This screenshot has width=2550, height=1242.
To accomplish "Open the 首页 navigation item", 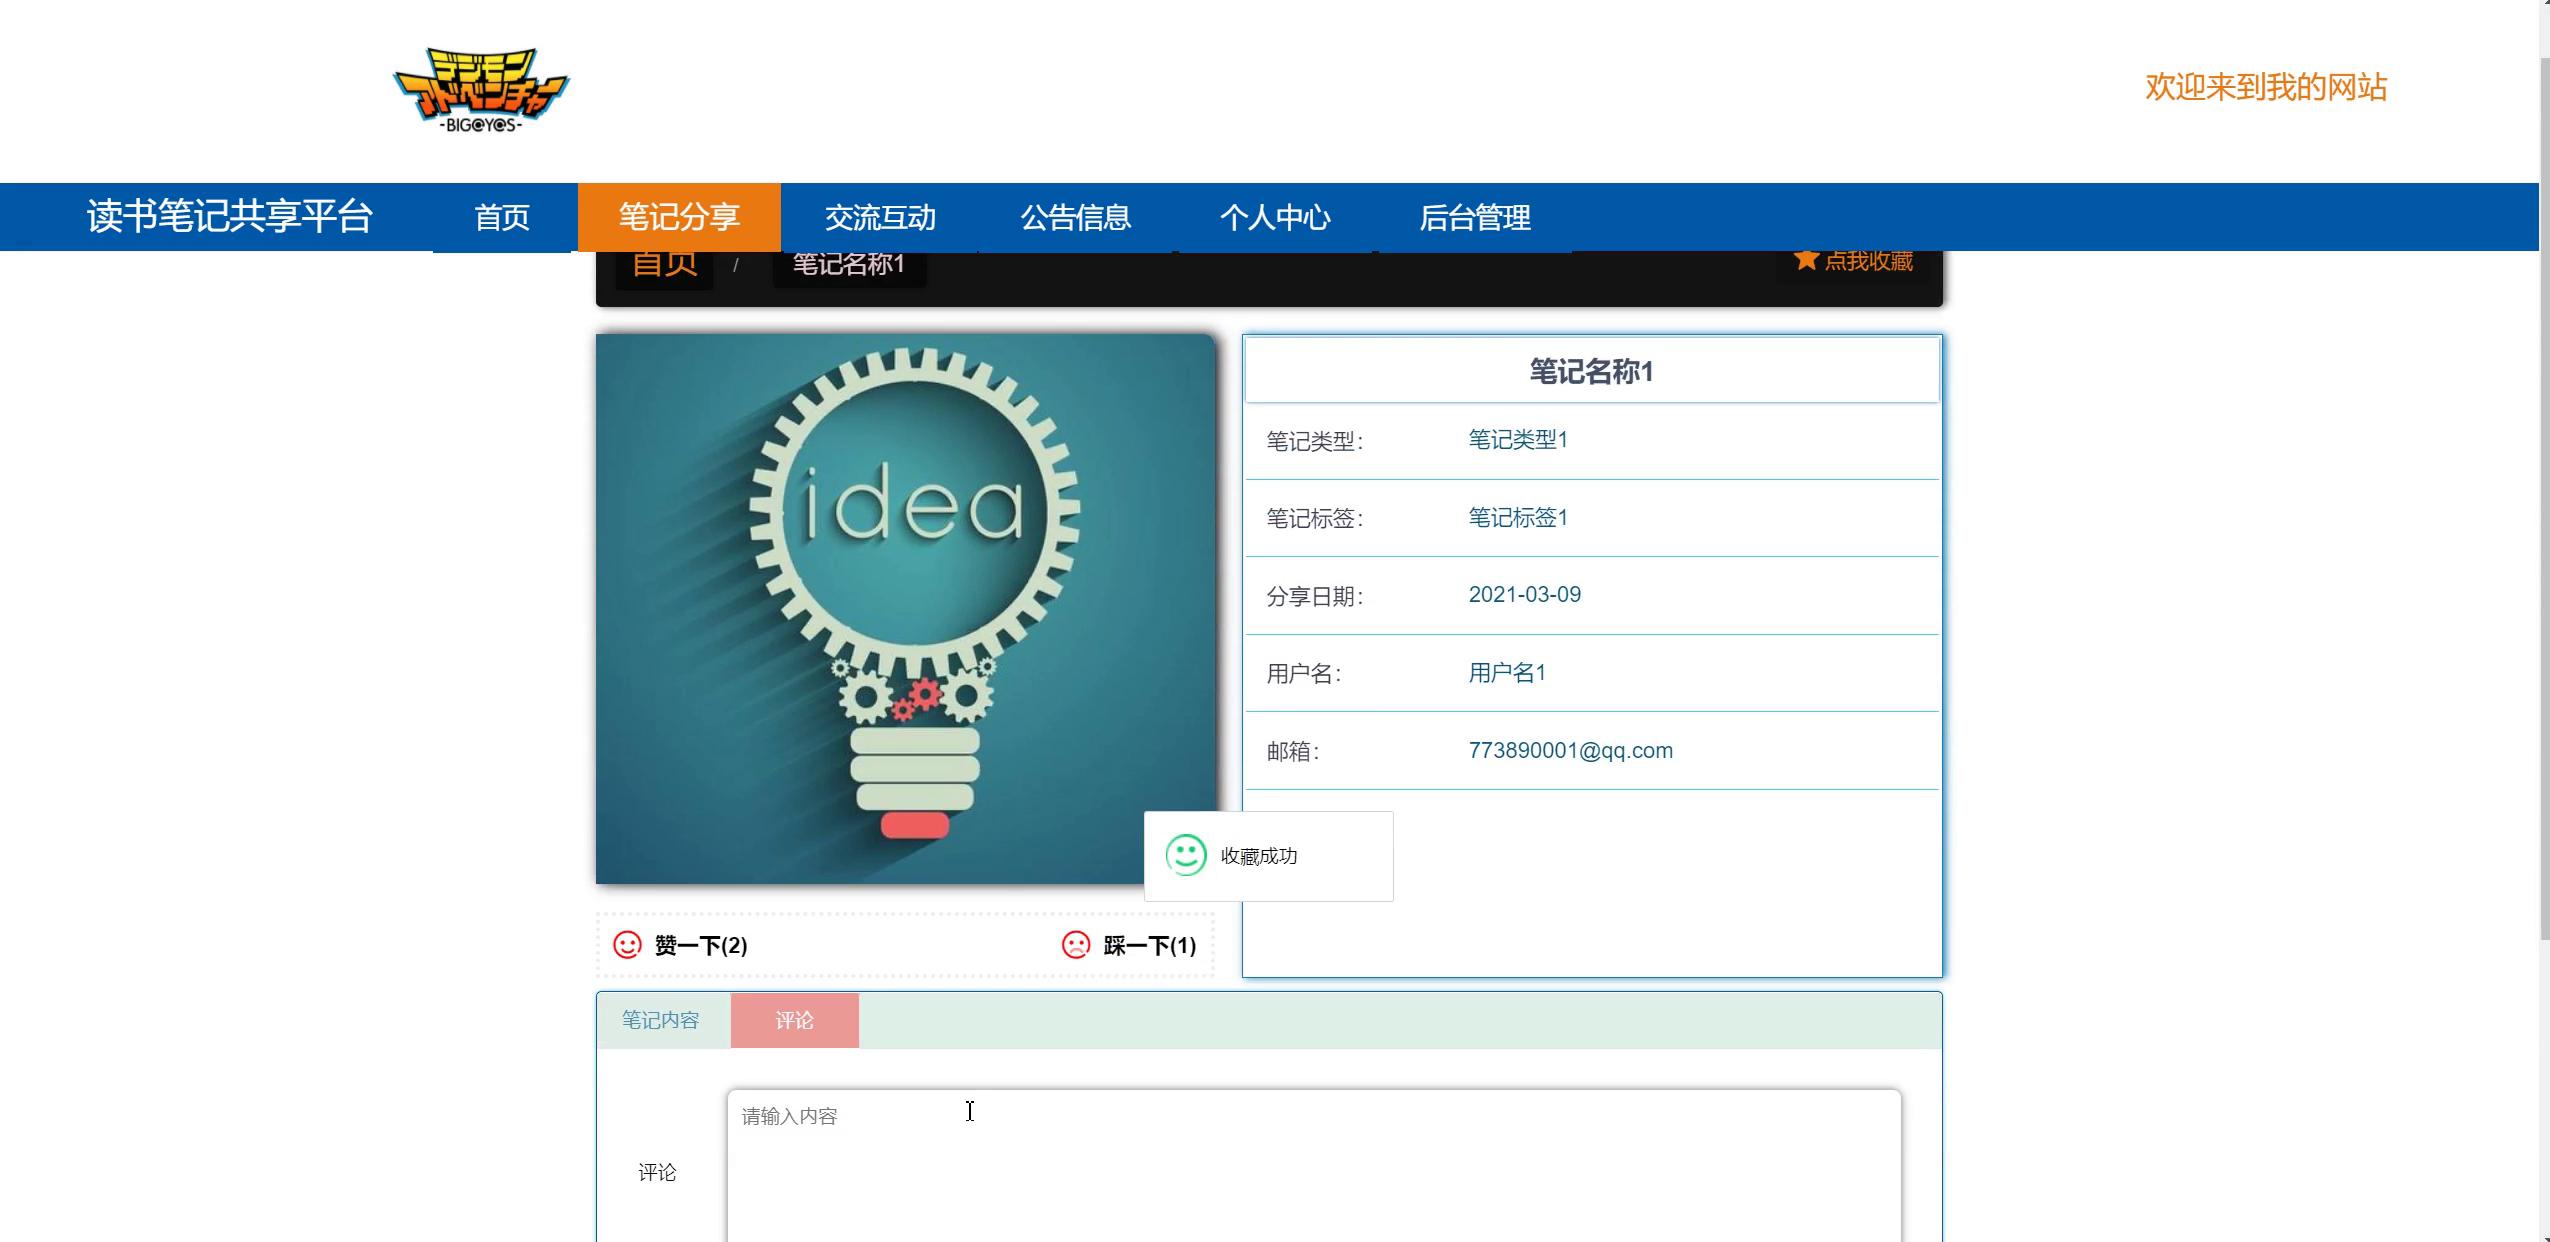I will (501, 217).
